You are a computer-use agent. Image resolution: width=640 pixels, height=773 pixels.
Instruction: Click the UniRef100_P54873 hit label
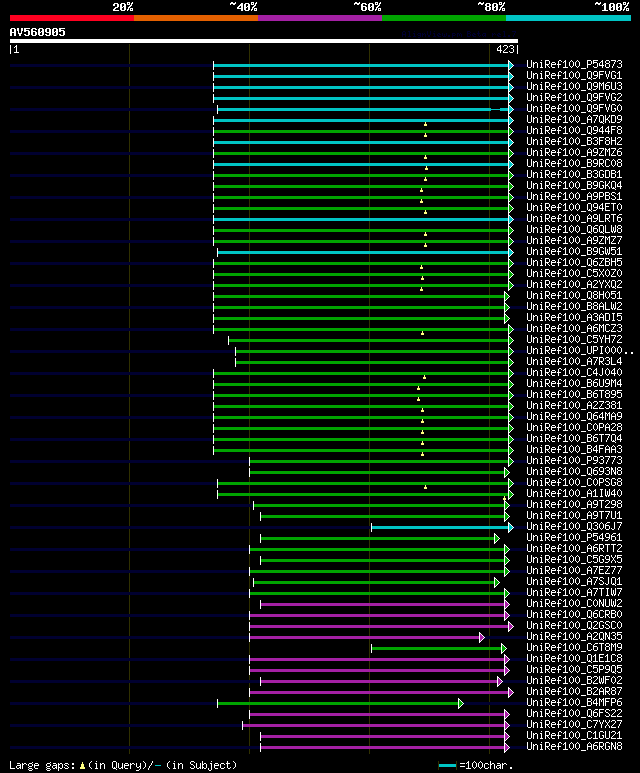point(574,65)
